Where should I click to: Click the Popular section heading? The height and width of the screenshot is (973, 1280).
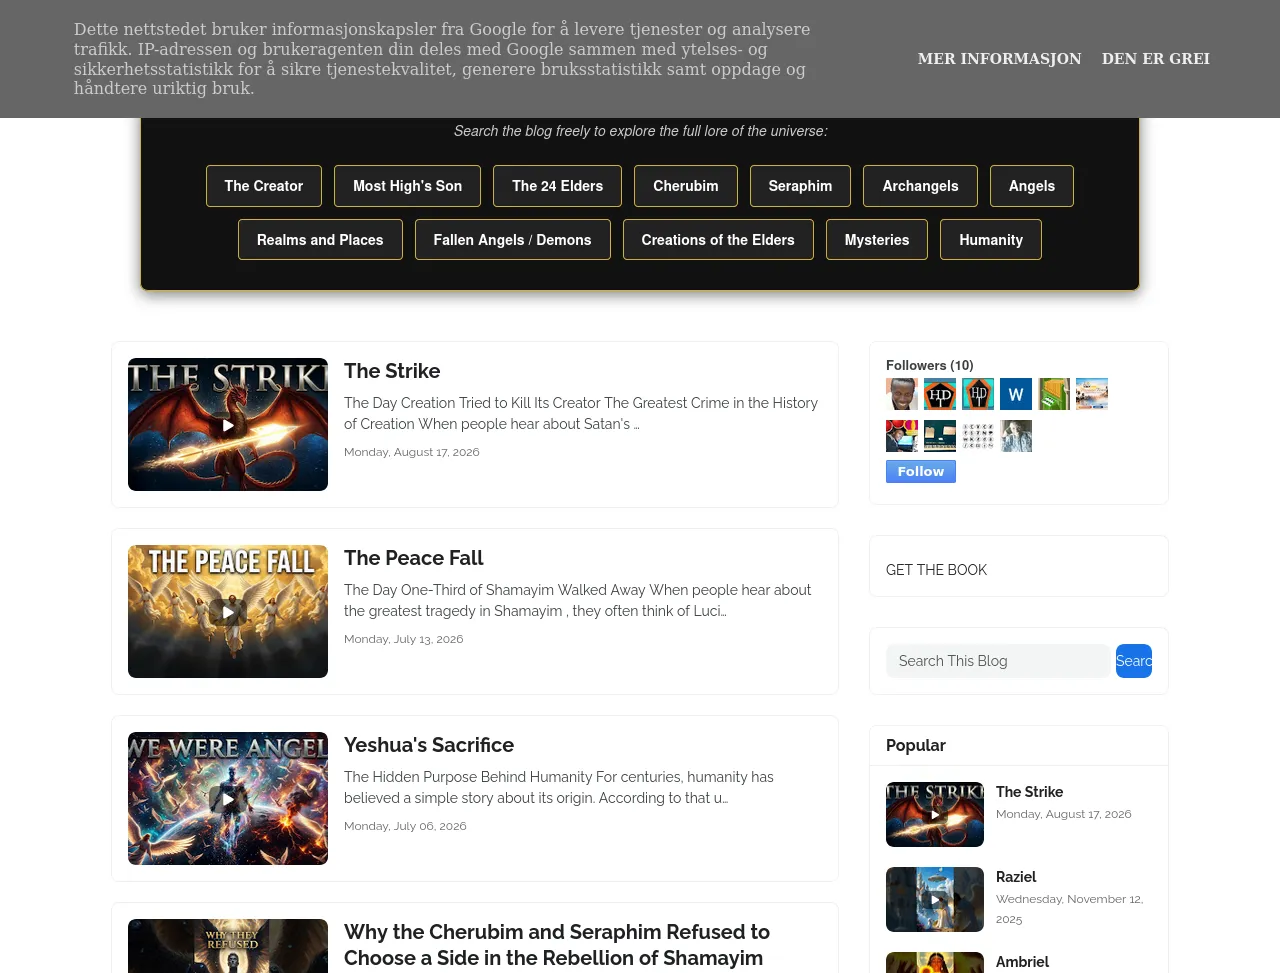coord(916,745)
